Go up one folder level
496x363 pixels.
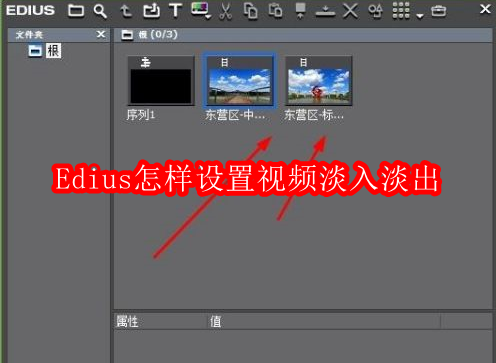coord(126,11)
